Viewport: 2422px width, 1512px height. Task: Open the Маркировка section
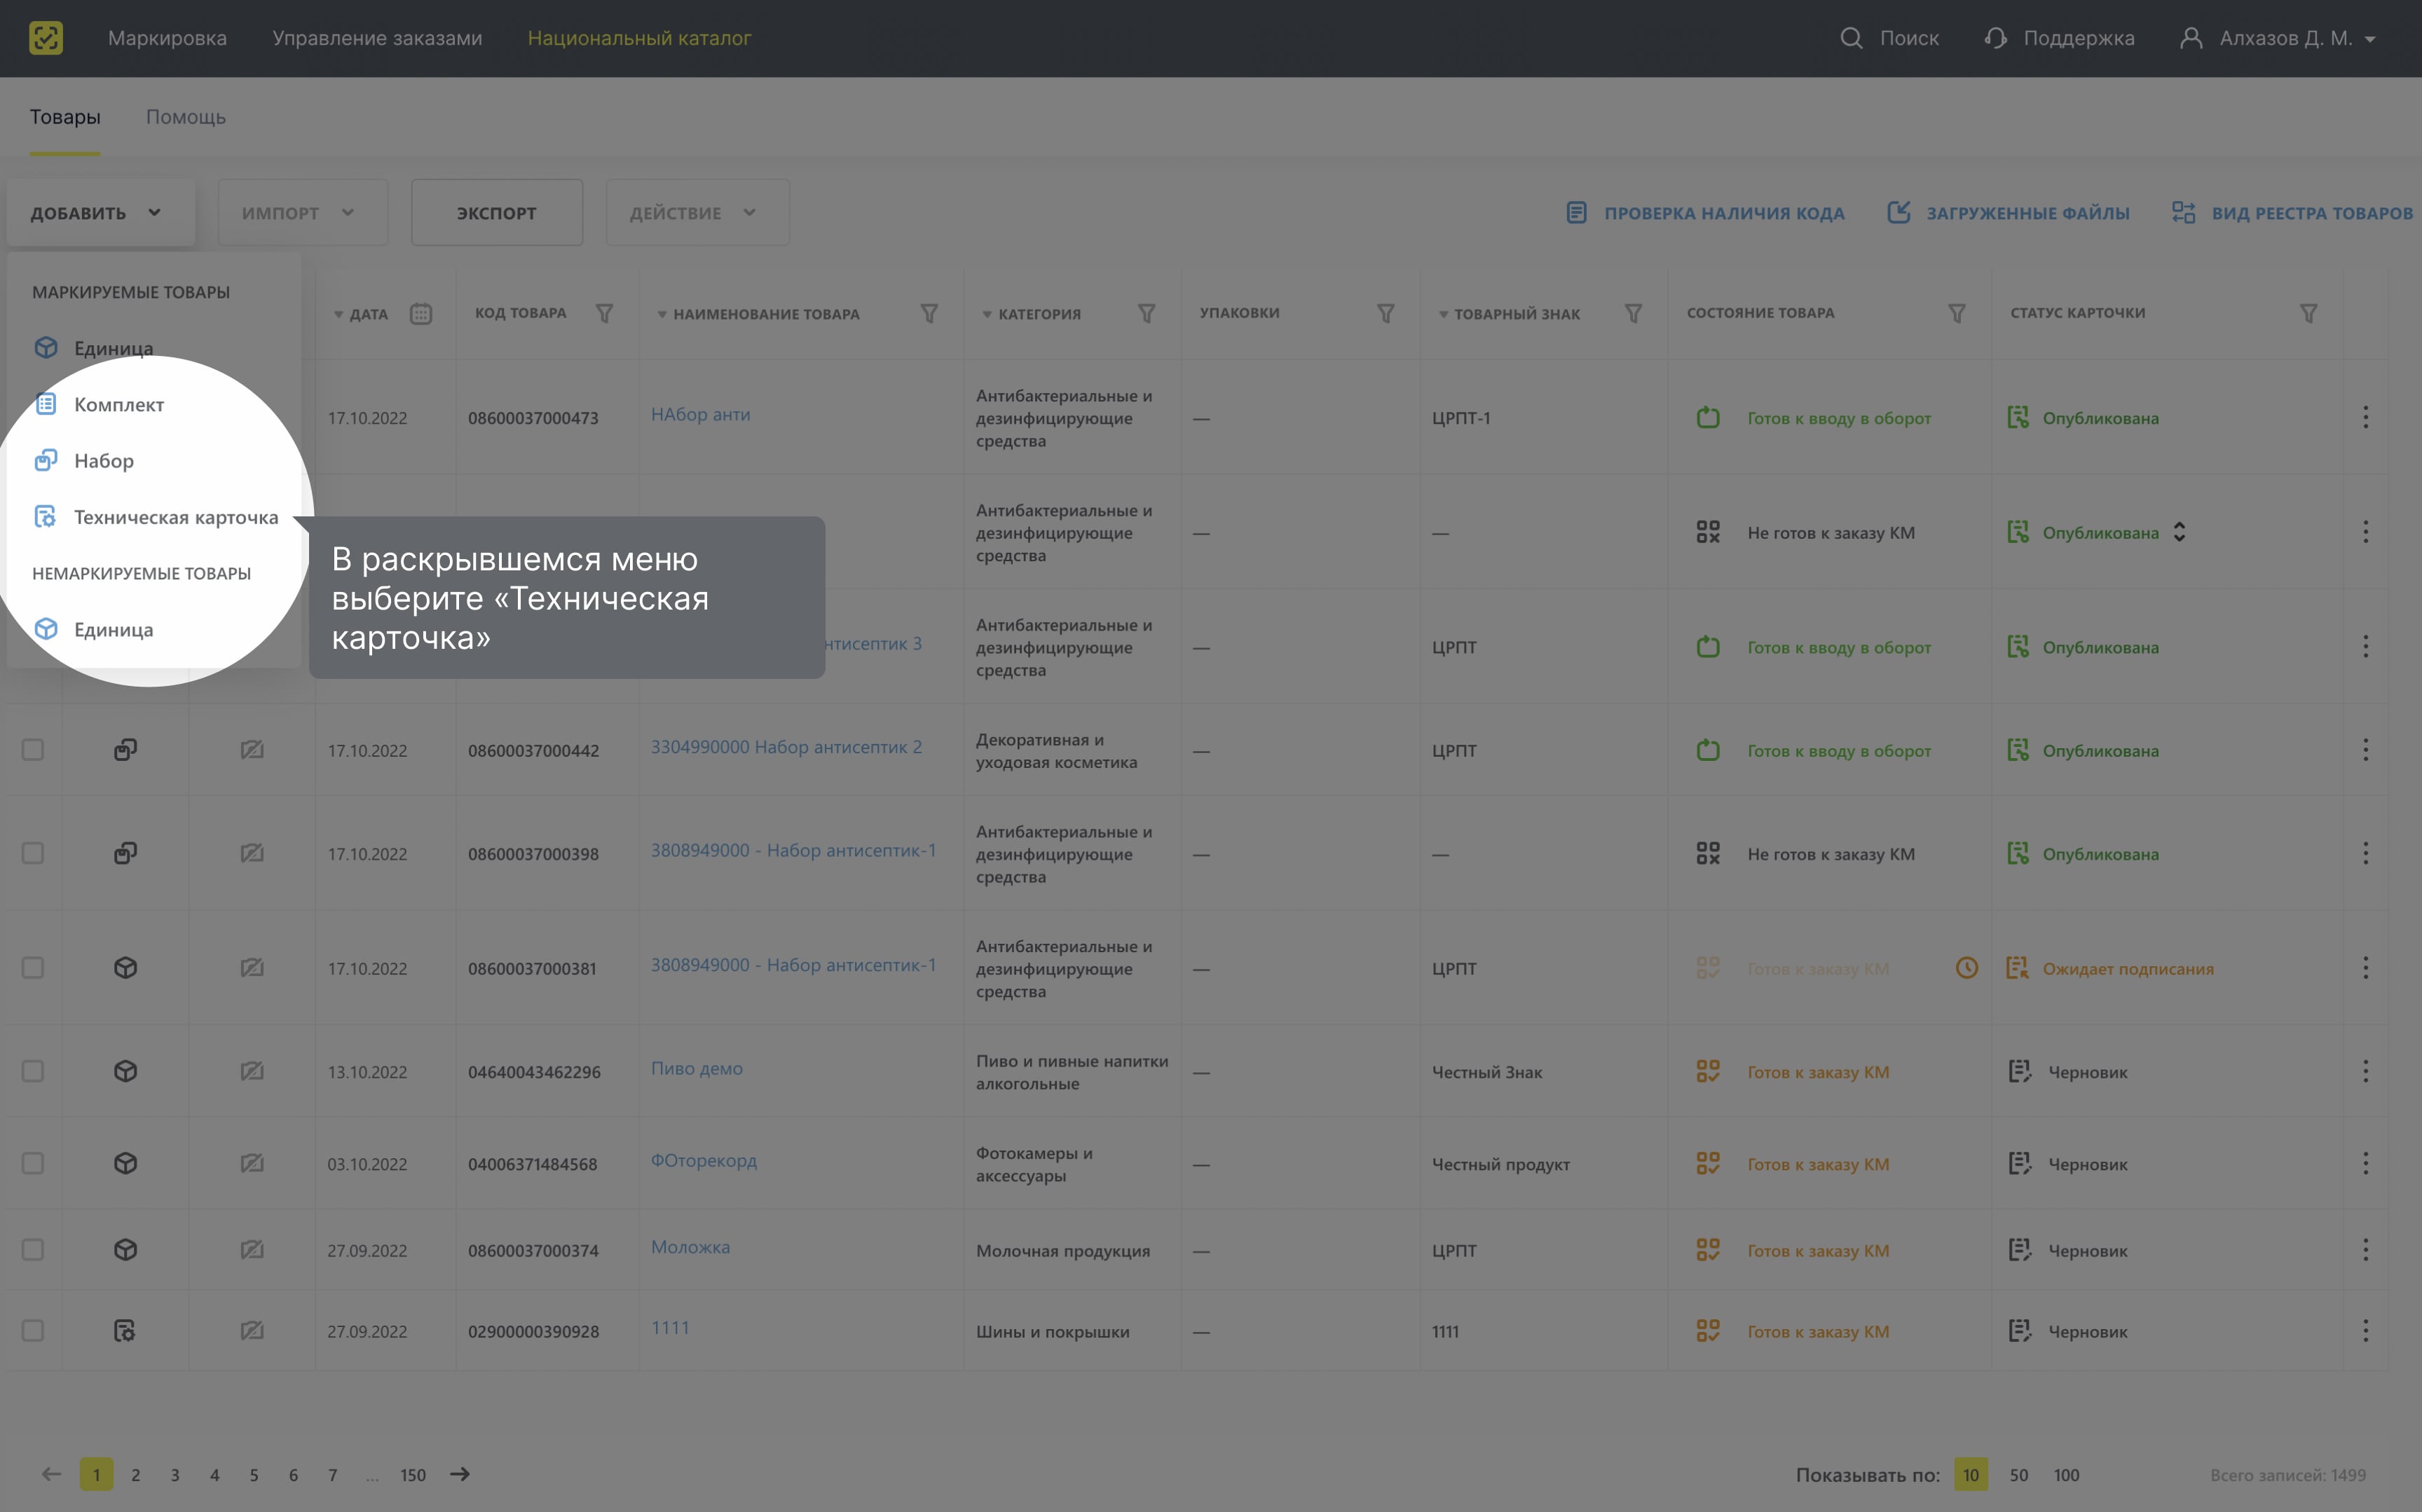point(167,38)
